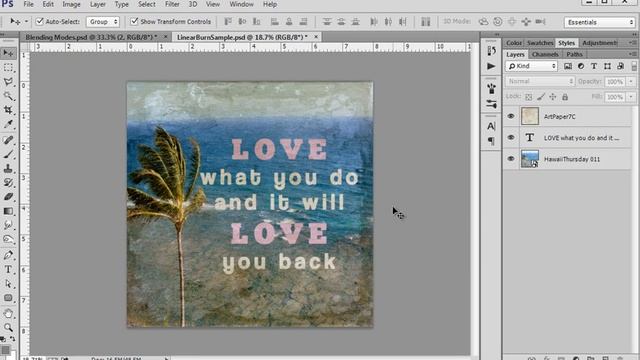The height and width of the screenshot is (360, 640).
Task: Select the Path Selection tool
Action: click(x=8, y=284)
